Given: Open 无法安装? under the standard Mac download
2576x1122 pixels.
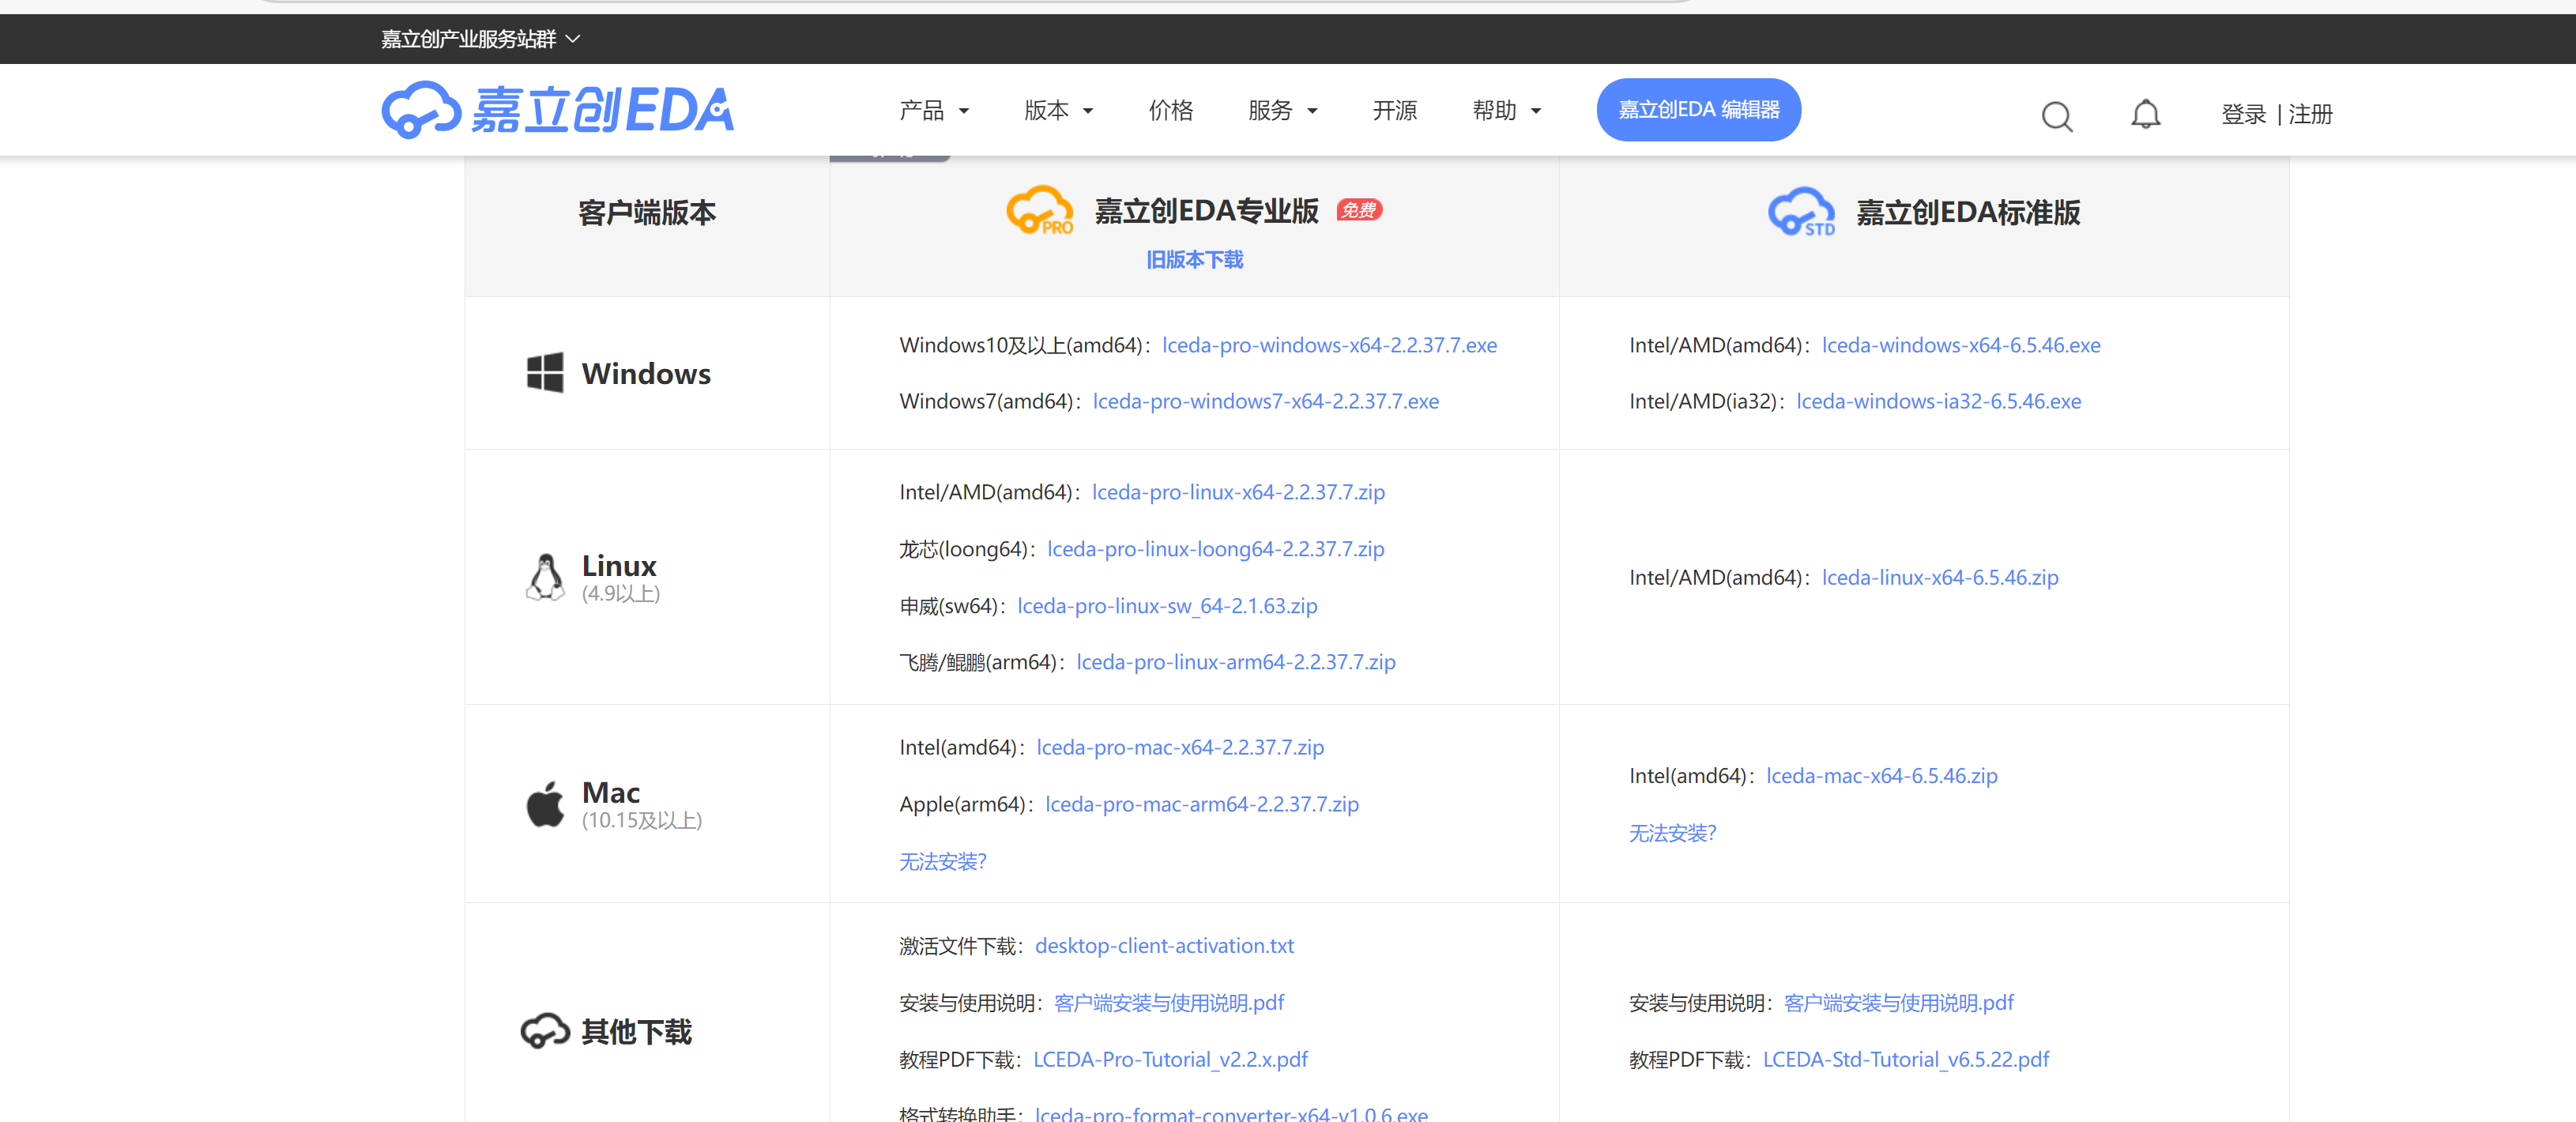Looking at the screenshot, I should (x=1672, y=833).
